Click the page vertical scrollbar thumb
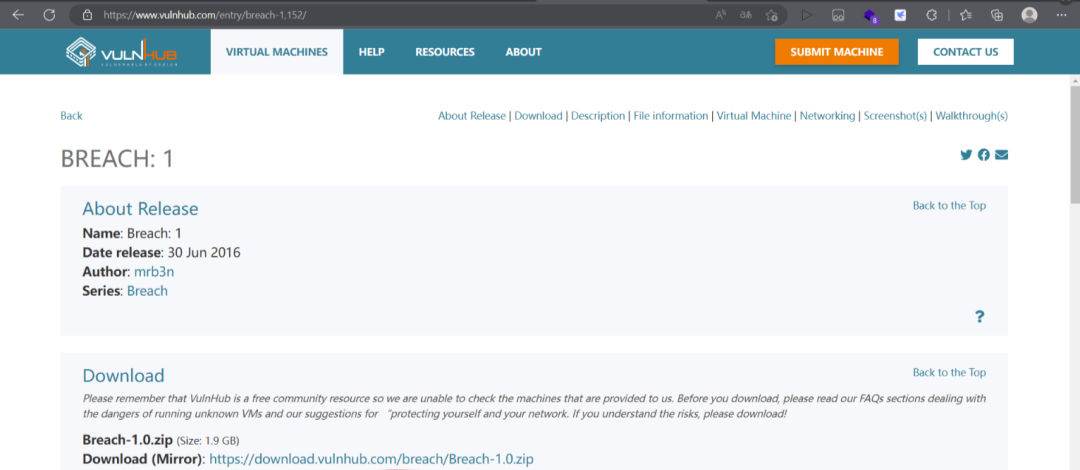The height and width of the screenshot is (470, 1080). coord(1074,145)
